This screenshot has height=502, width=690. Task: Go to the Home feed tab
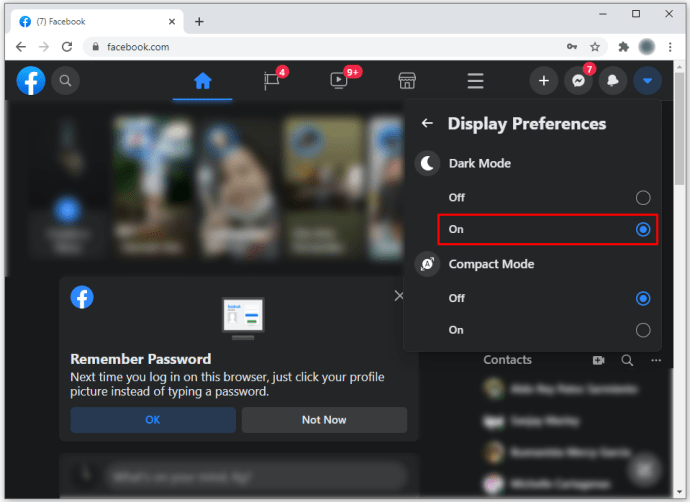[202, 81]
